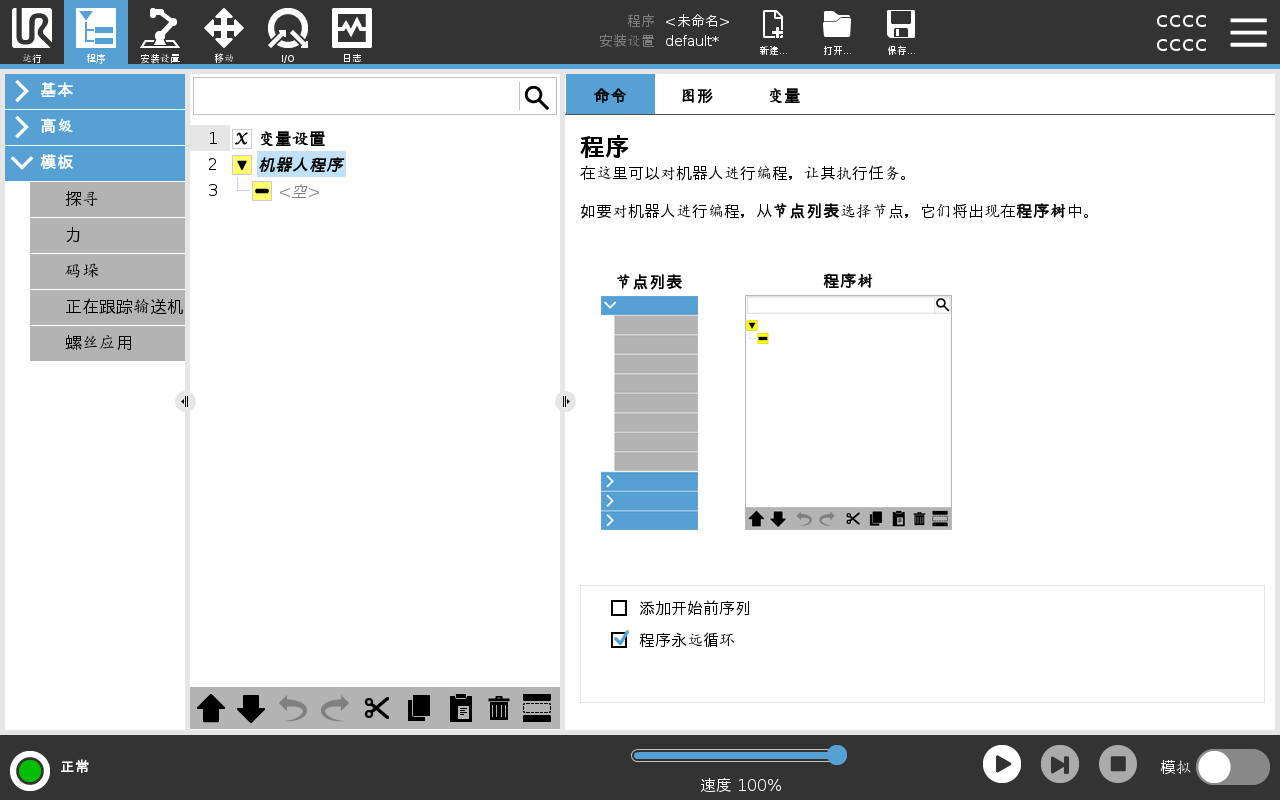Click the Save program floppy icon

901,30
